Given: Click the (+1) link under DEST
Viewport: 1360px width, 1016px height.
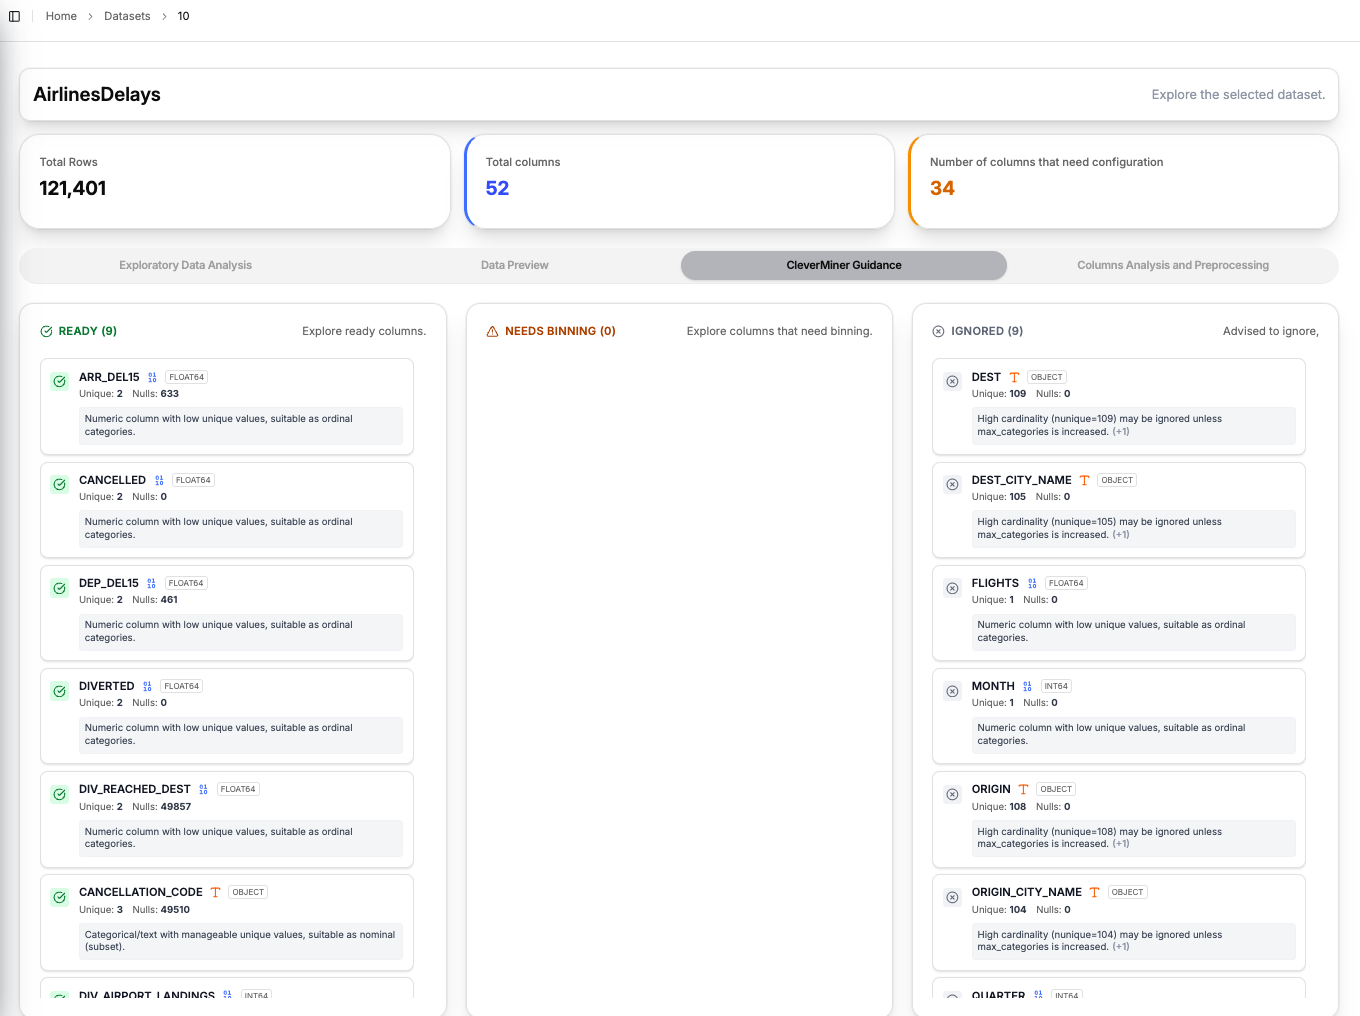Looking at the screenshot, I should point(1120,431).
